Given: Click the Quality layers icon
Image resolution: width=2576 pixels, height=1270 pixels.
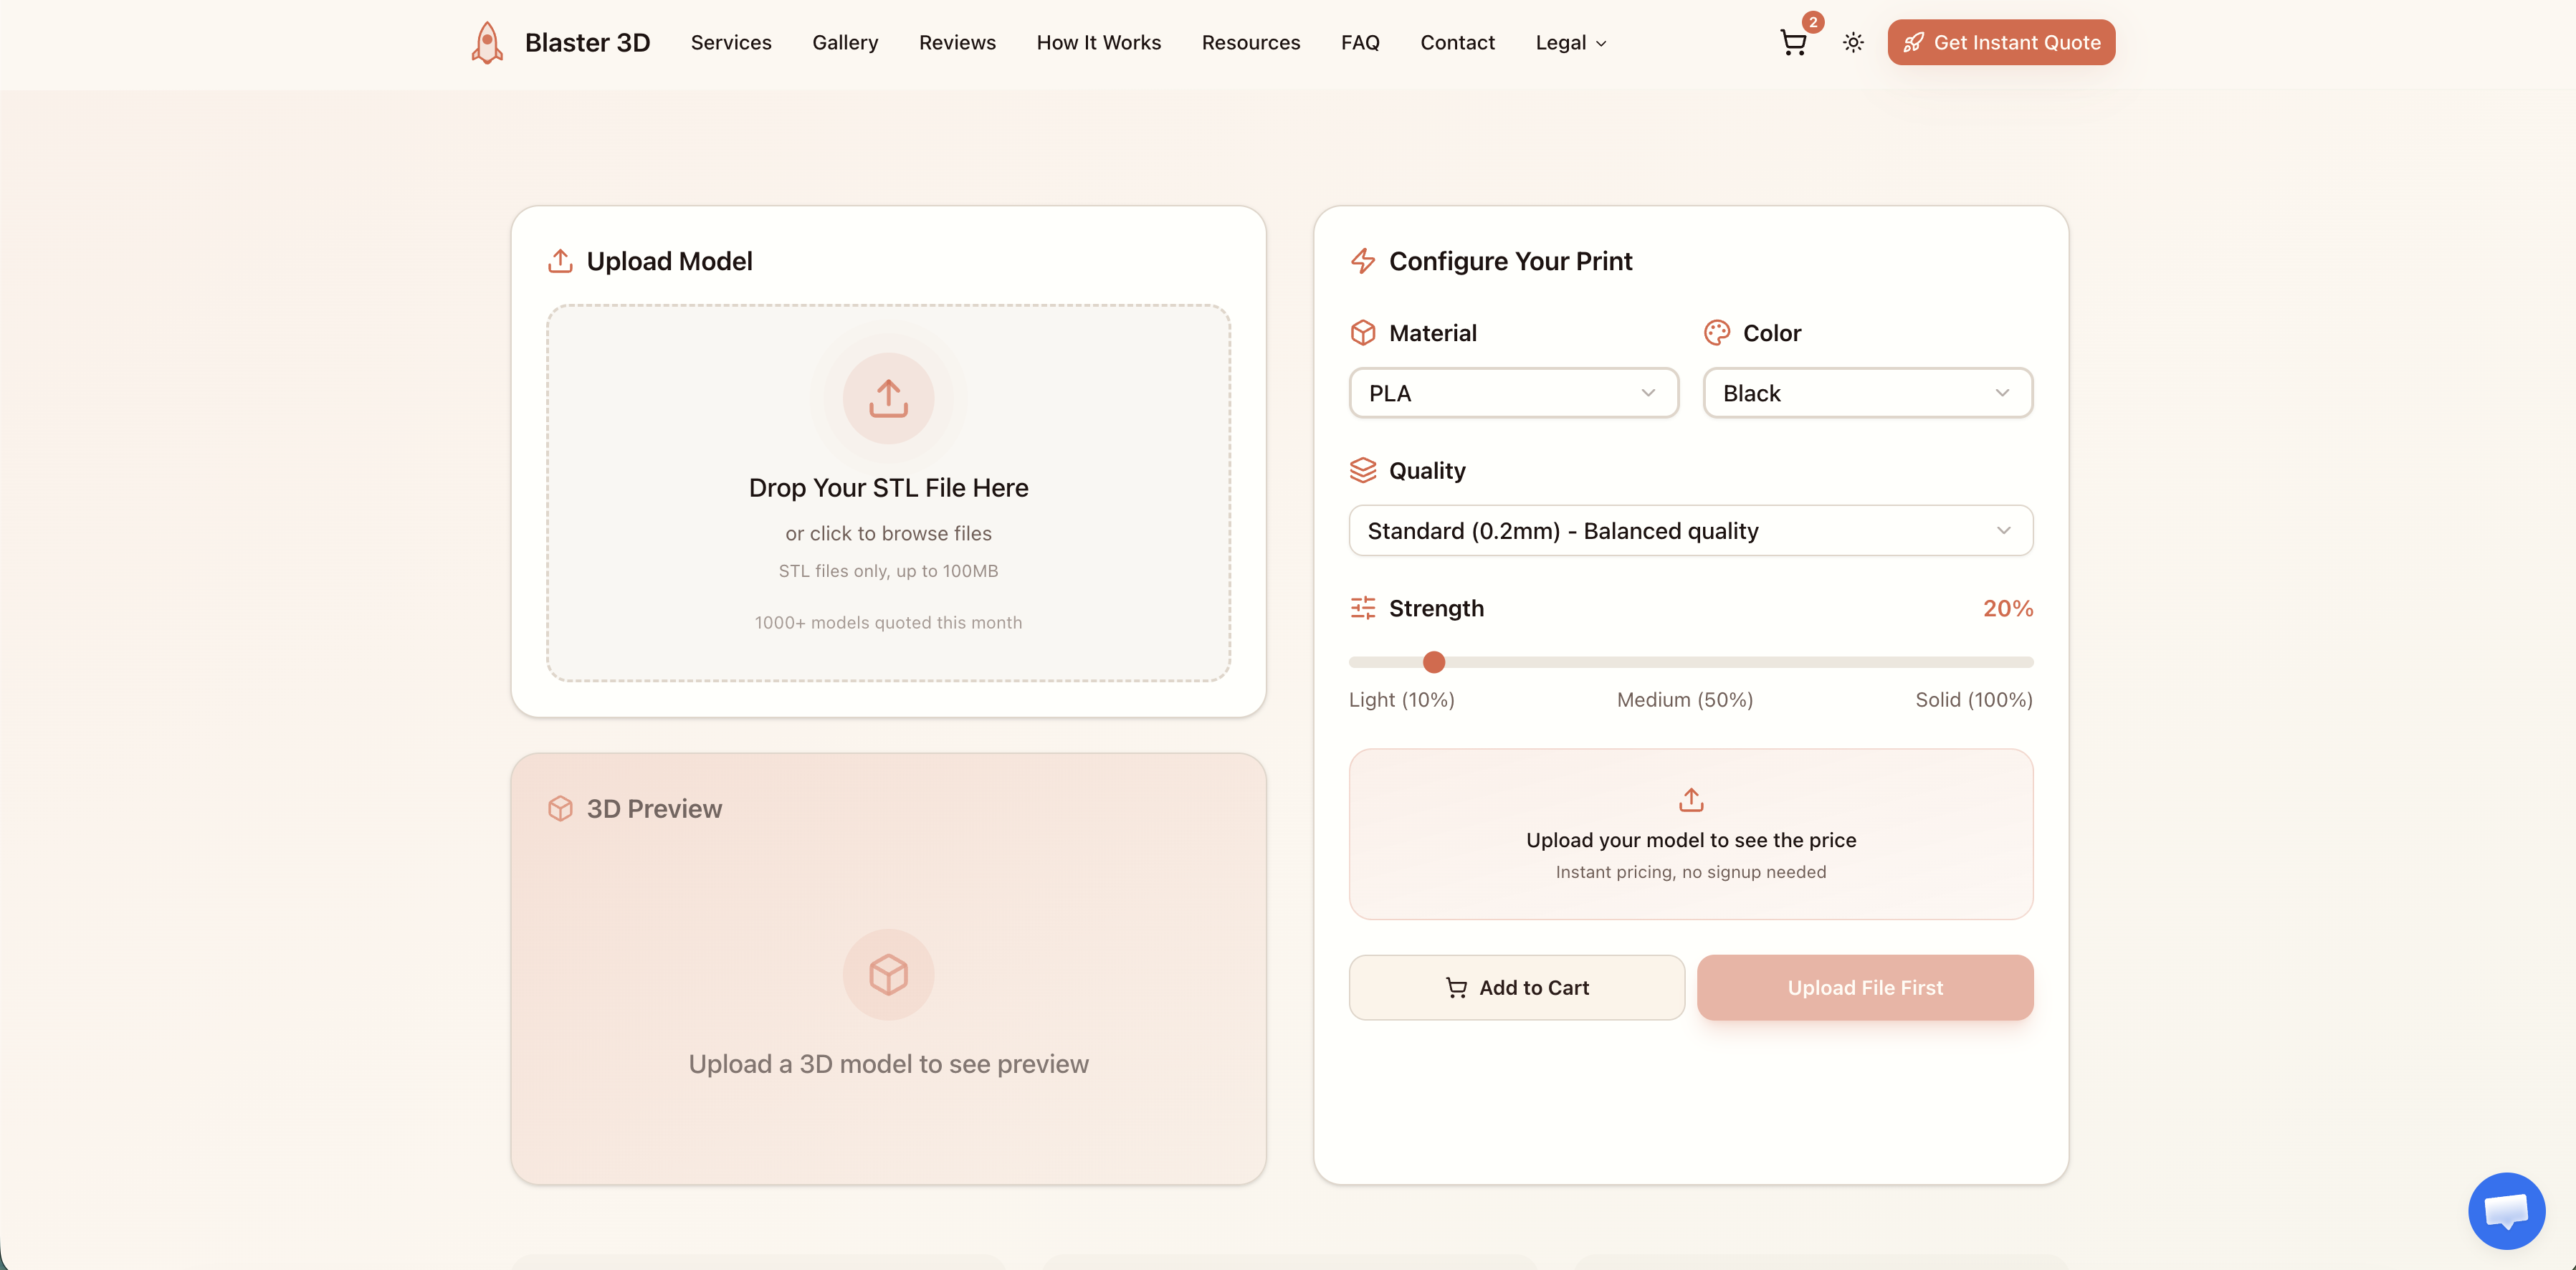Looking at the screenshot, I should [1363, 470].
